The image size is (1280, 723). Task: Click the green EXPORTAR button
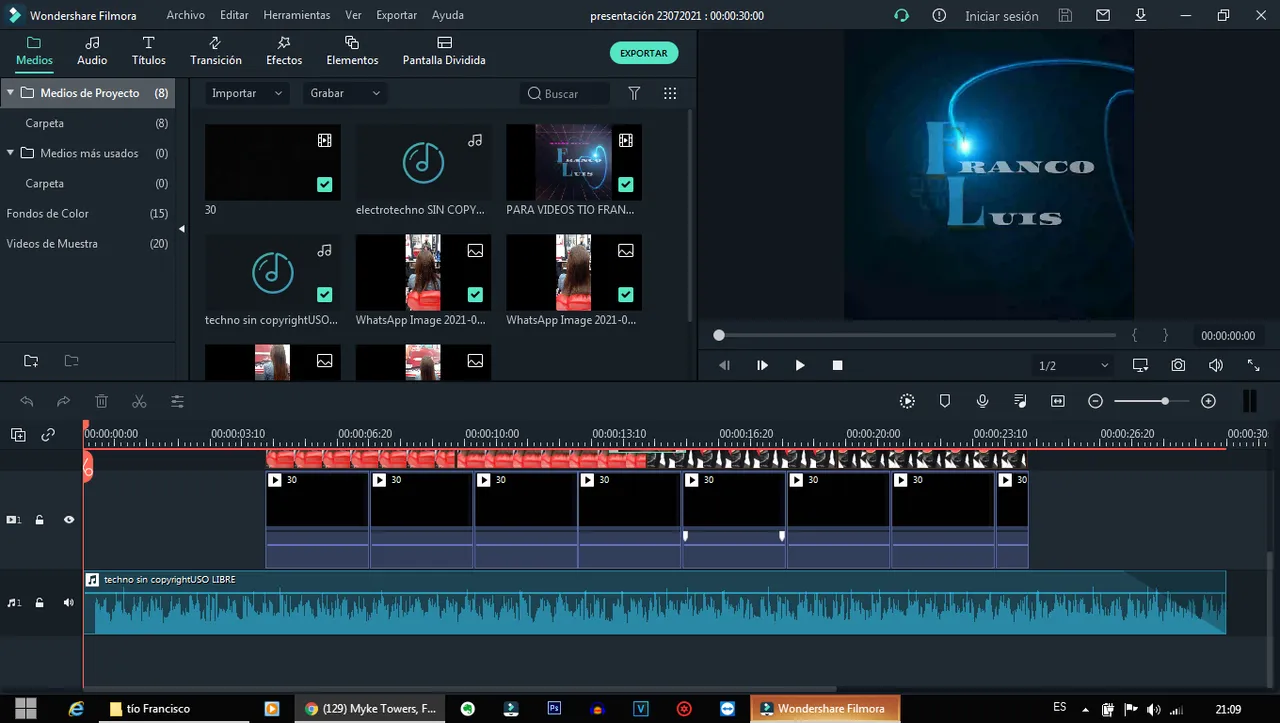pyautogui.click(x=644, y=53)
